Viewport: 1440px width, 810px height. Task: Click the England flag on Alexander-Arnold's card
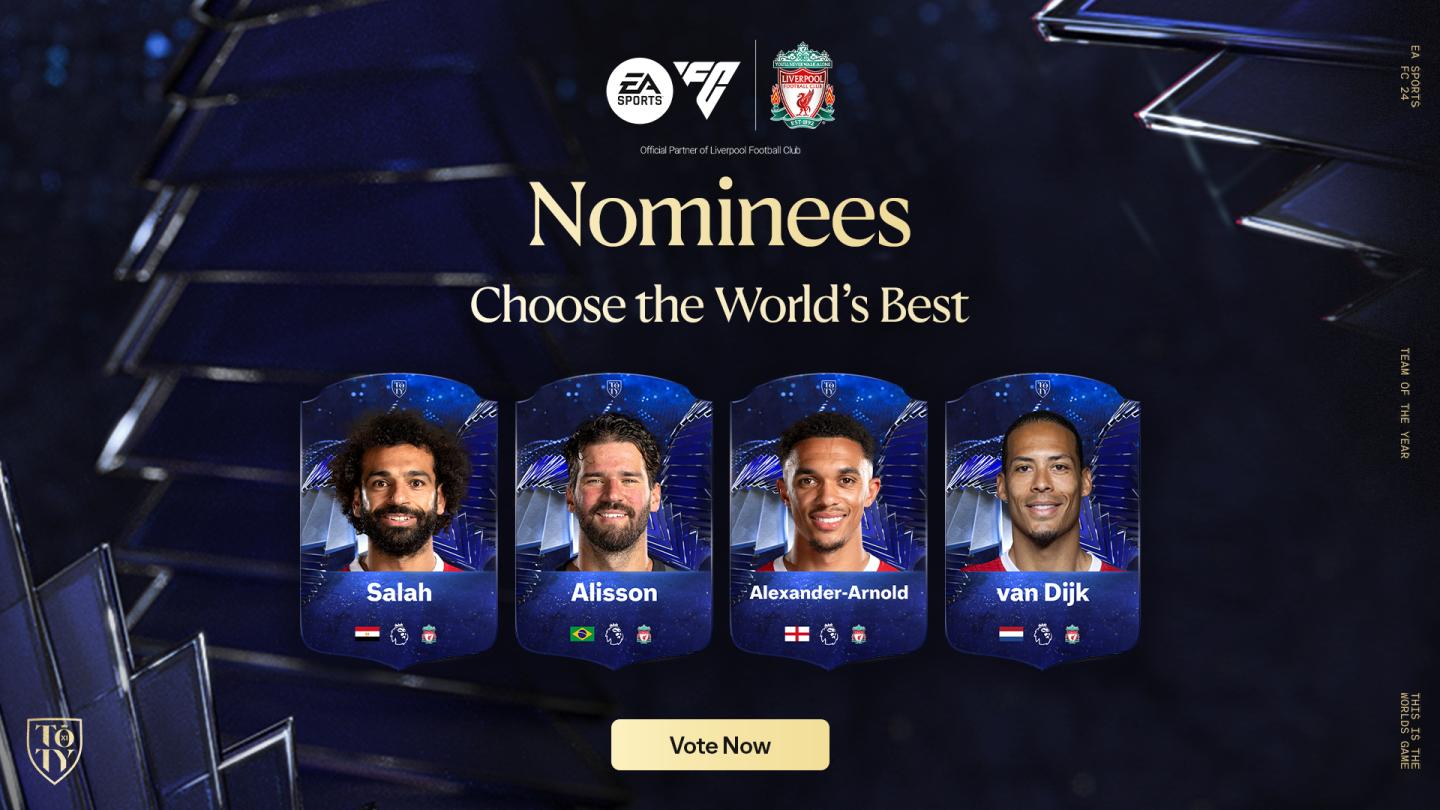pyautogui.click(x=797, y=634)
